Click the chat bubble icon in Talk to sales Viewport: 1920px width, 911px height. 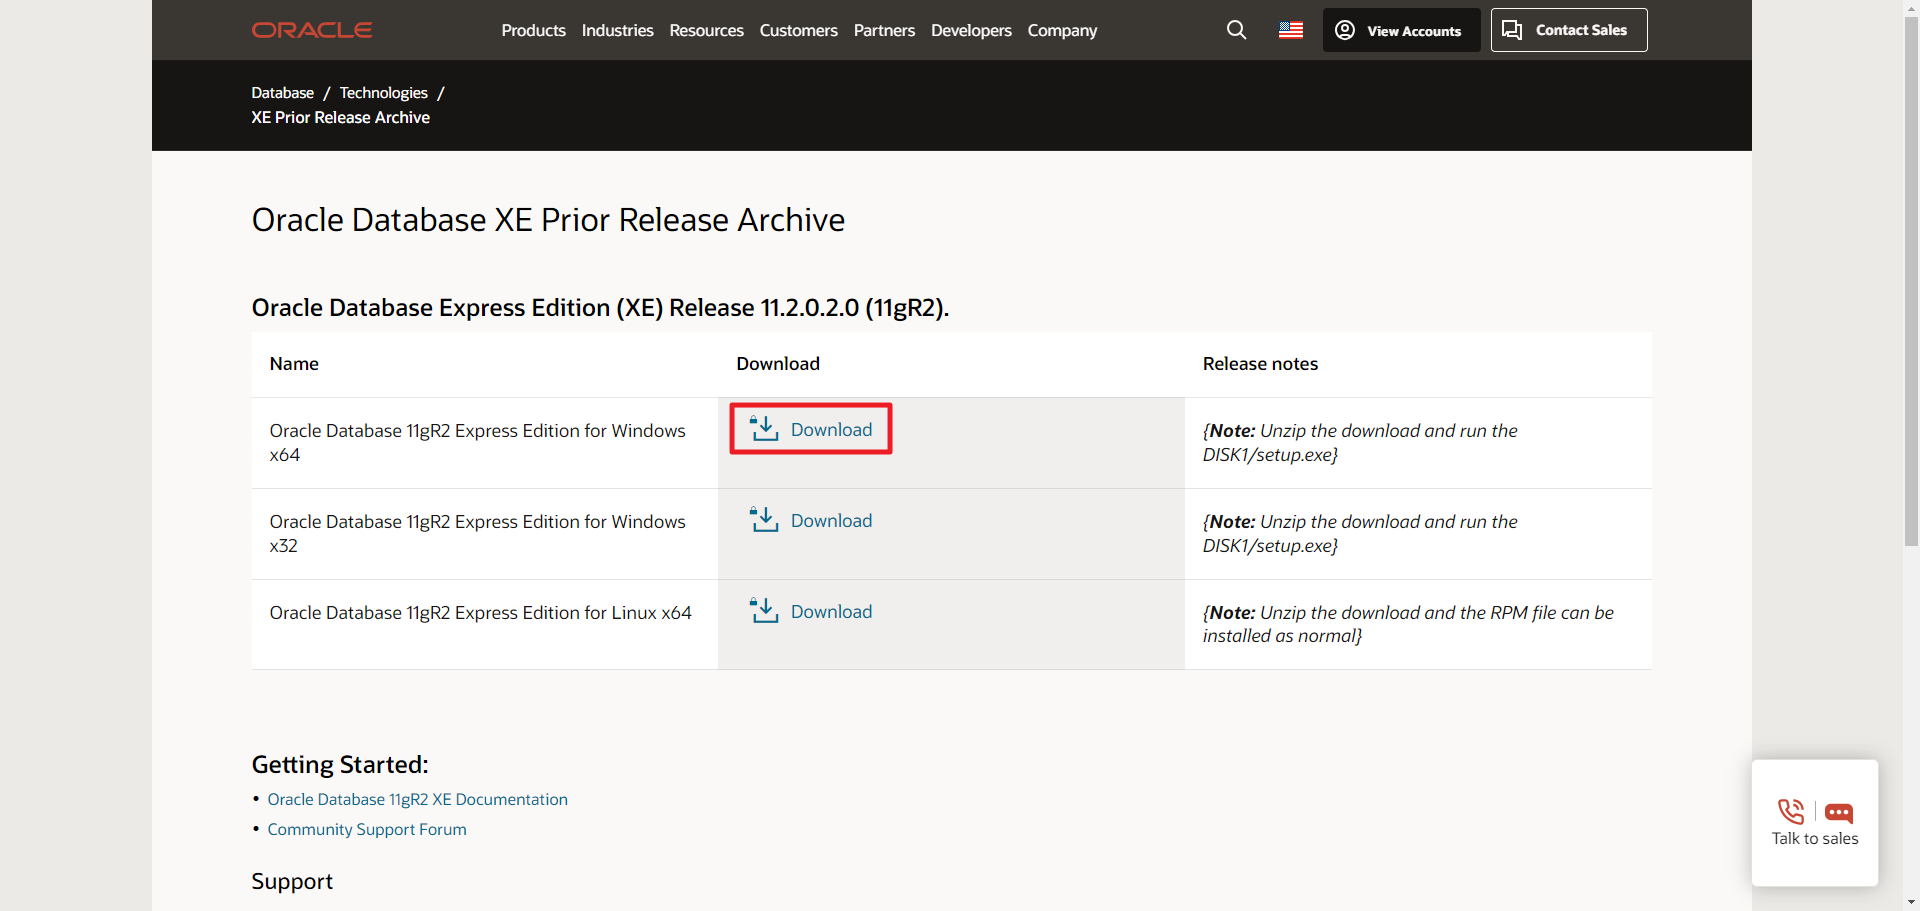click(x=1839, y=813)
